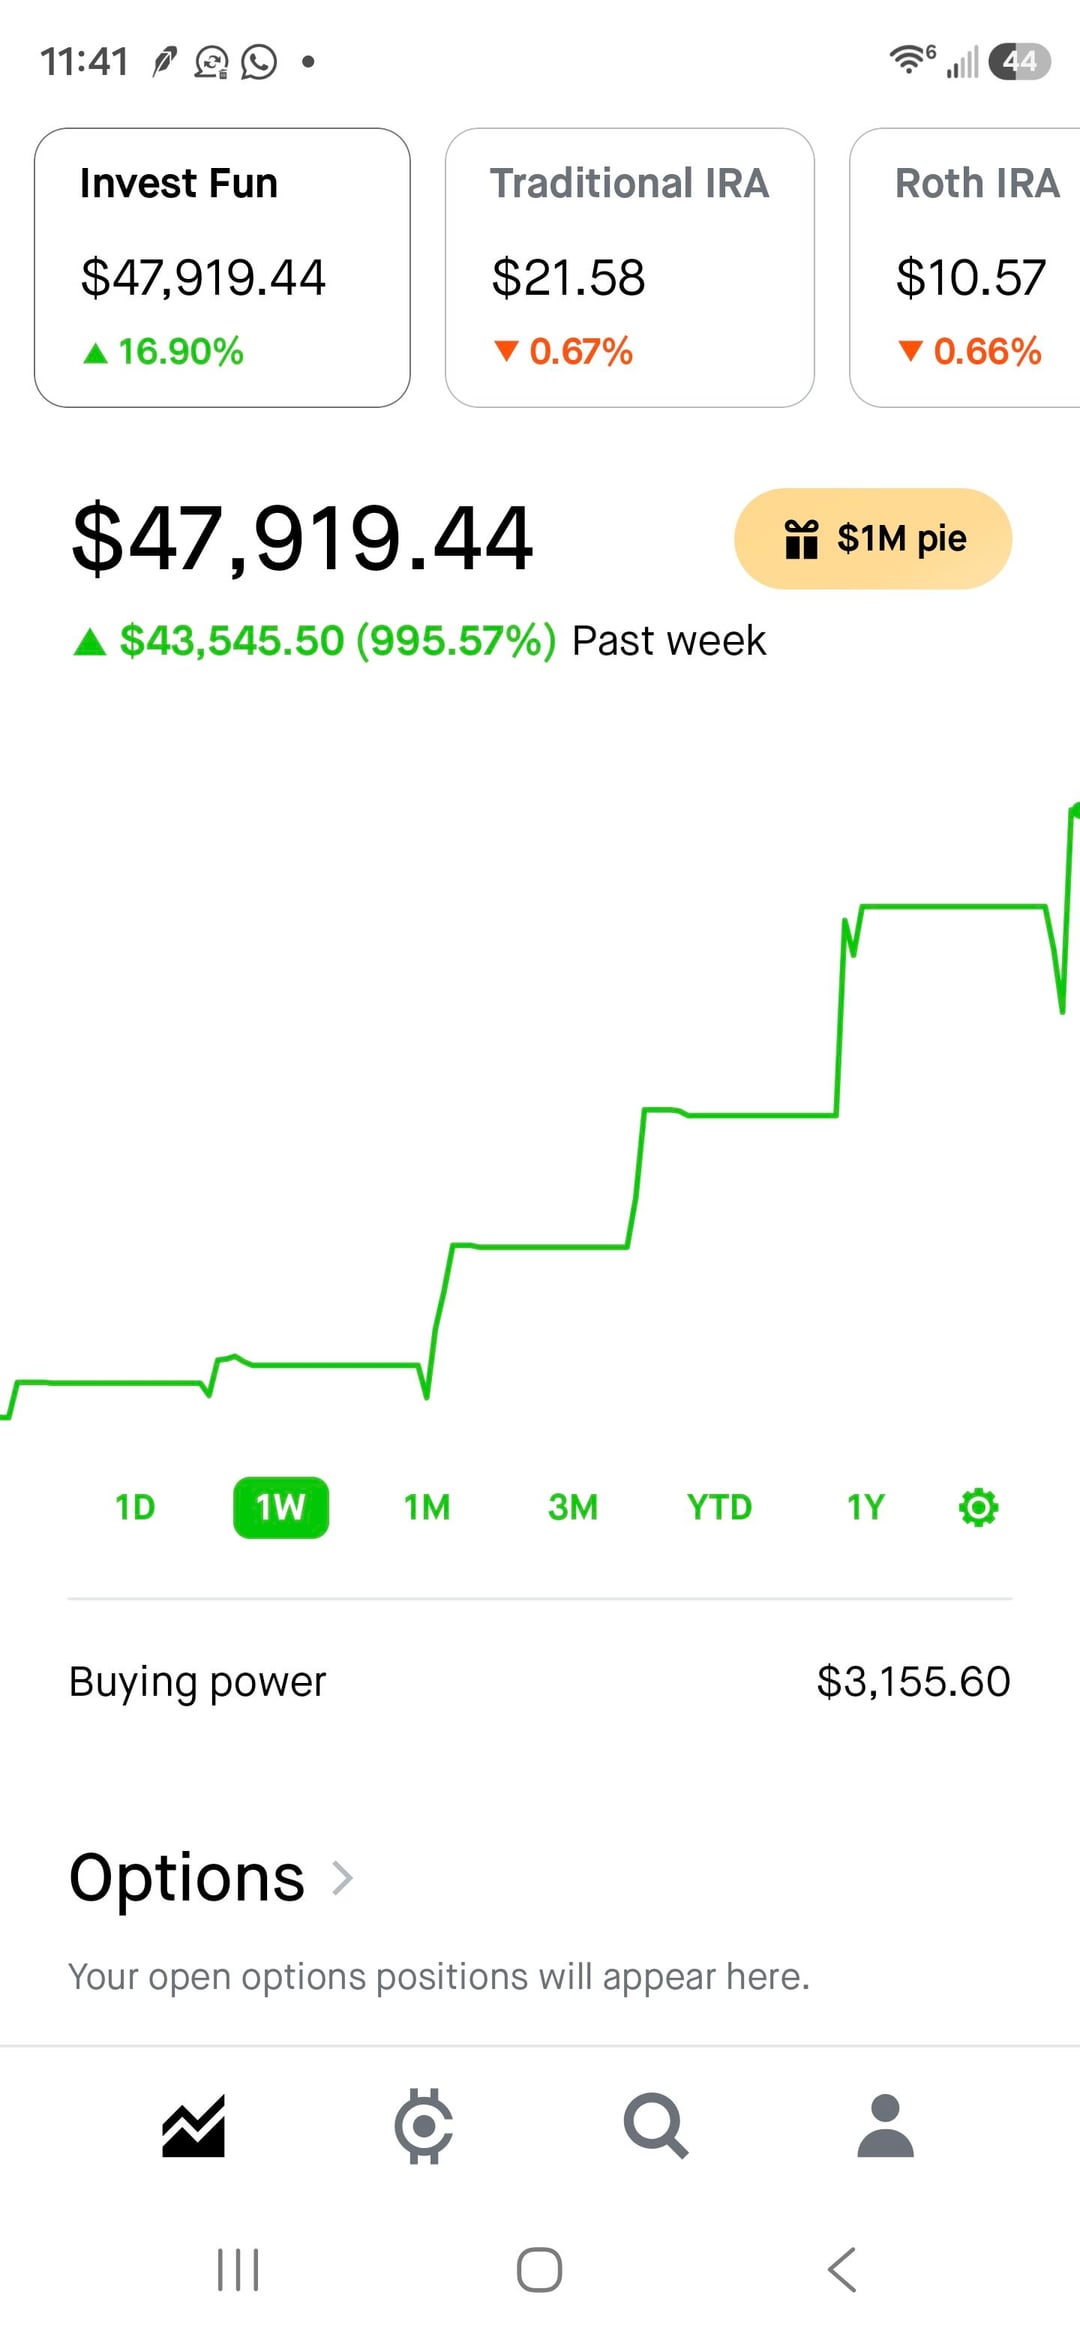
Task: Select the 1D chart range
Action: point(135,1507)
